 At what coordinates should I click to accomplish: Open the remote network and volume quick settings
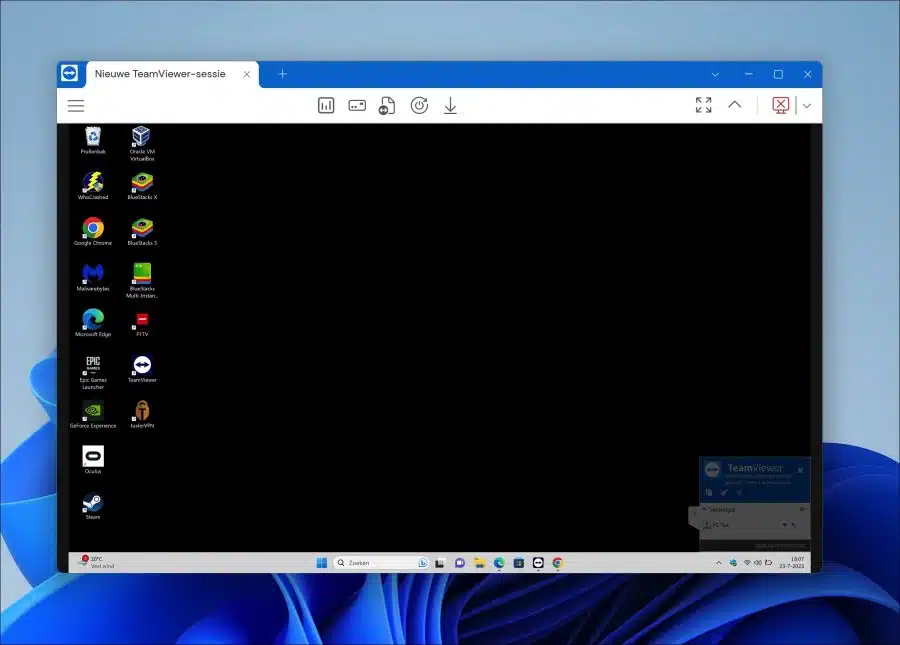(x=758, y=563)
